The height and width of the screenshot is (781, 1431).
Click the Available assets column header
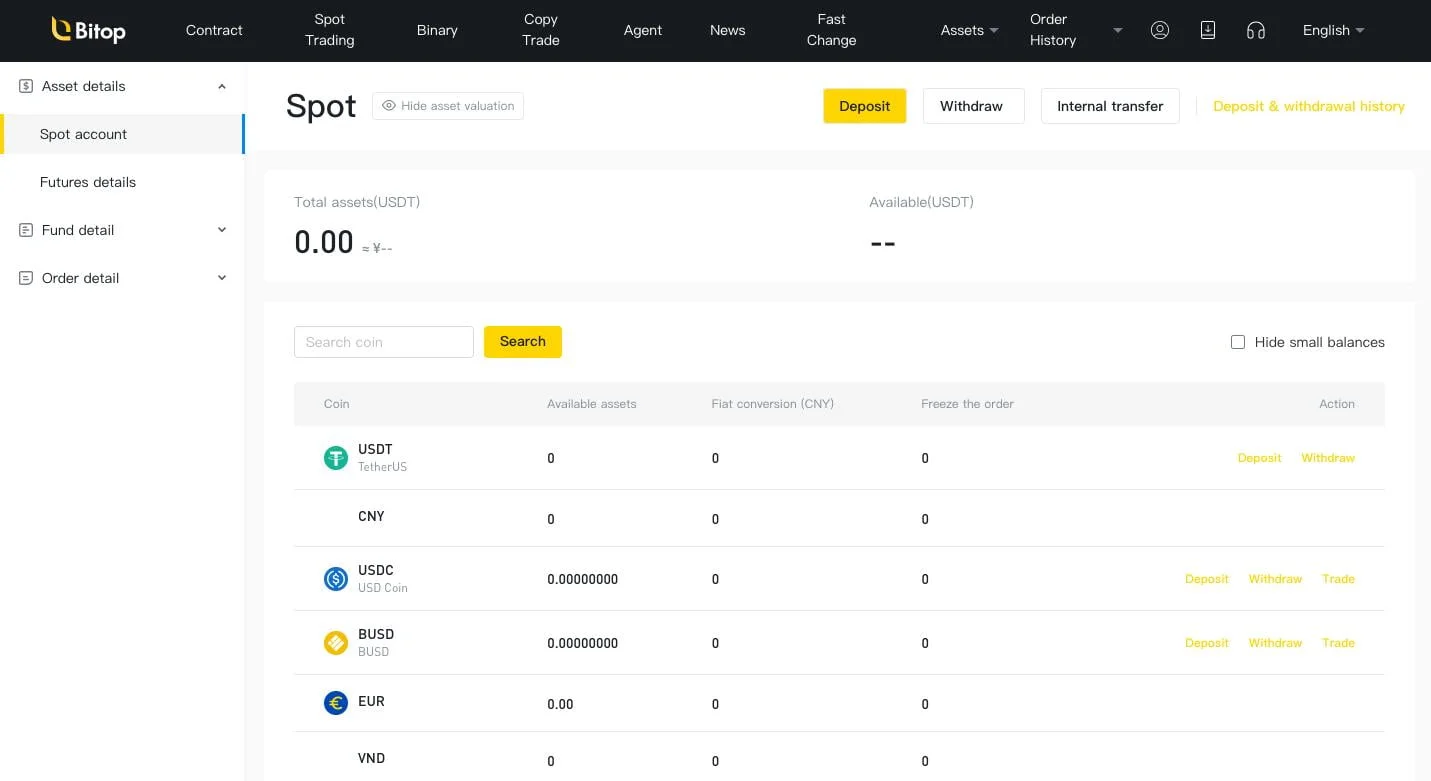click(592, 404)
